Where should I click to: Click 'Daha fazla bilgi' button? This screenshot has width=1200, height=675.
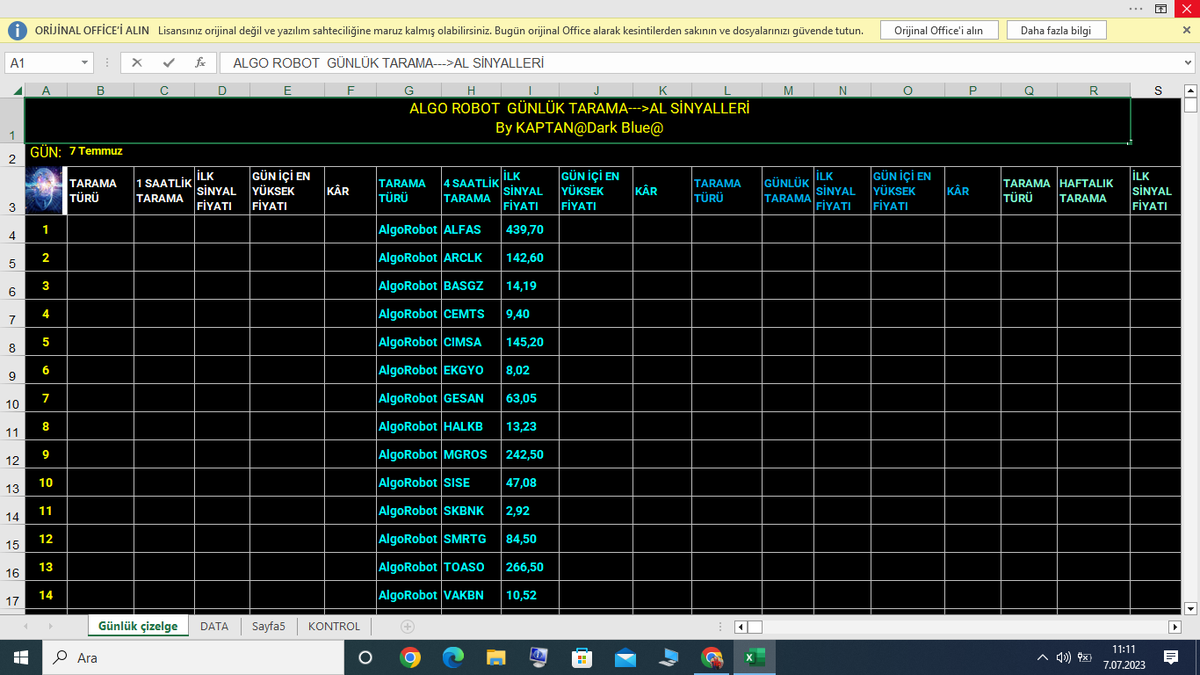pyautogui.click(x=1056, y=30)
